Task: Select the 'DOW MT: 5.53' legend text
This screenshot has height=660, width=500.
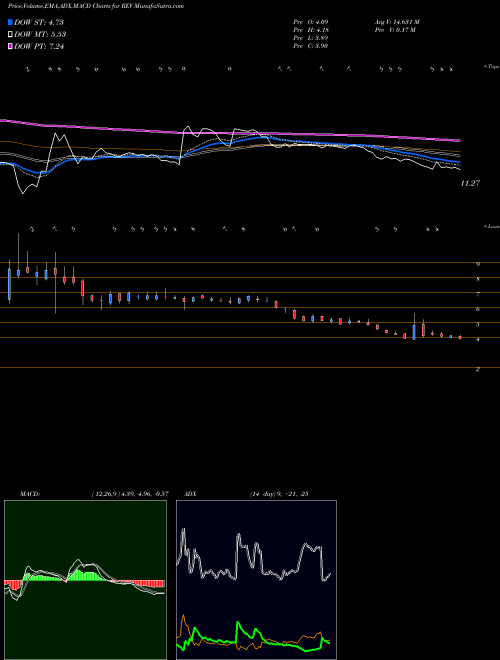Action: (x=40, y=35)
